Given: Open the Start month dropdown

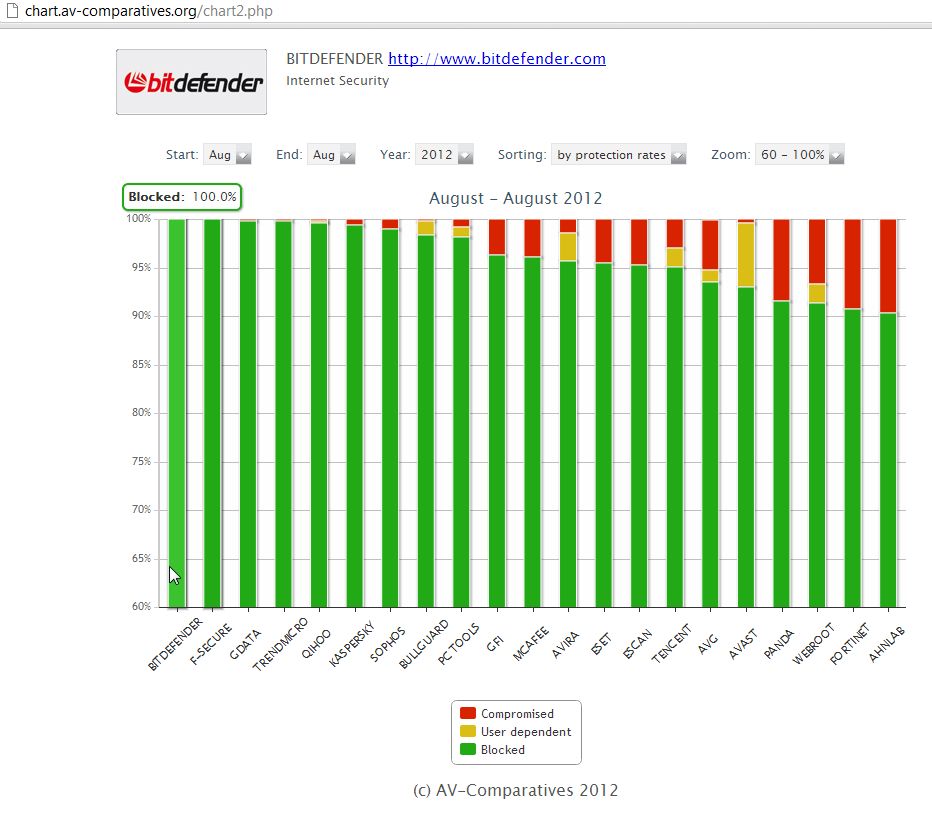Looking at the screenshot, I should (227, 154).
